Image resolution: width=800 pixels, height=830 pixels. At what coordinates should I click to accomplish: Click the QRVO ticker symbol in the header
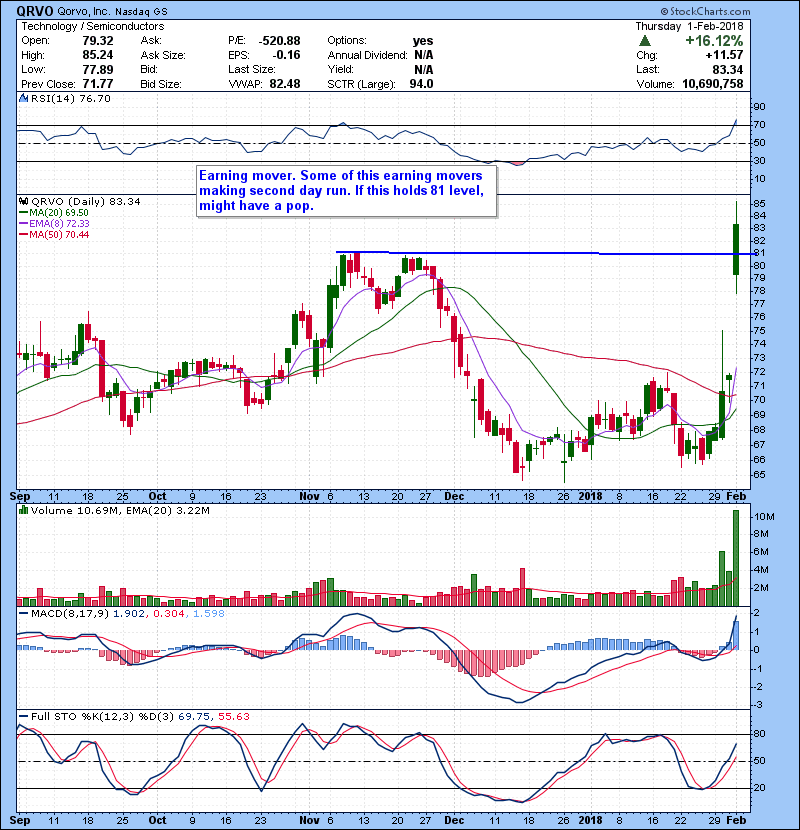pyautogui.click(x=34, y=11)
